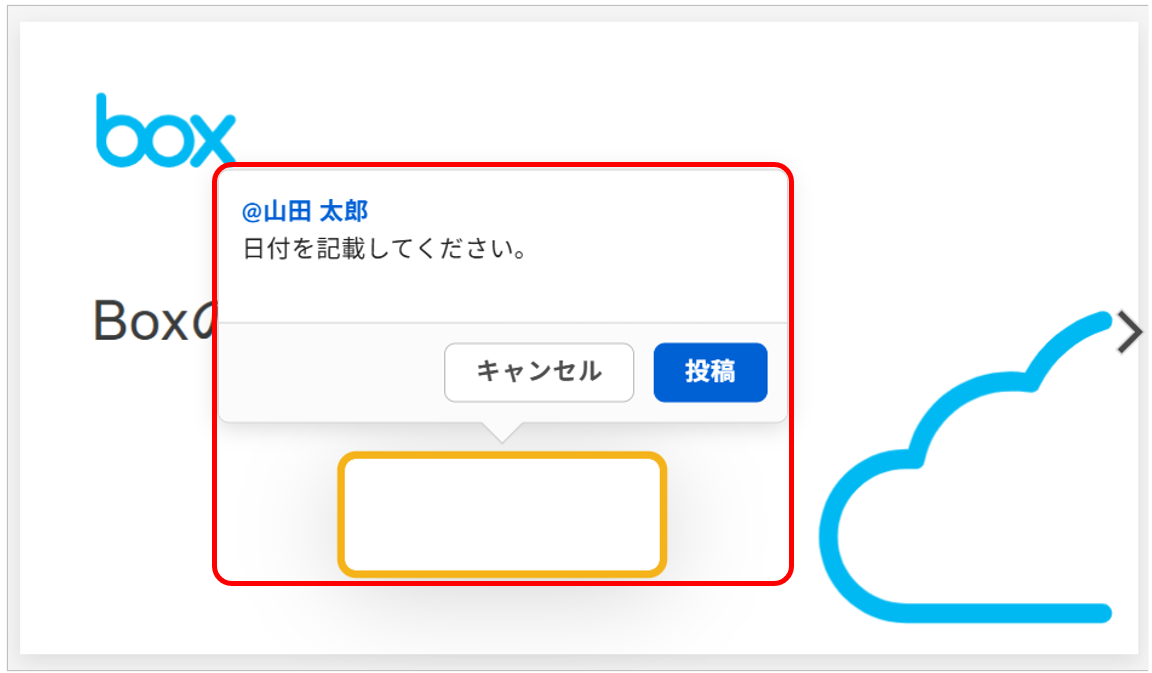Go to next page with right chevron
This screenshot has height=673, width=1152.
pos(1130,333)
